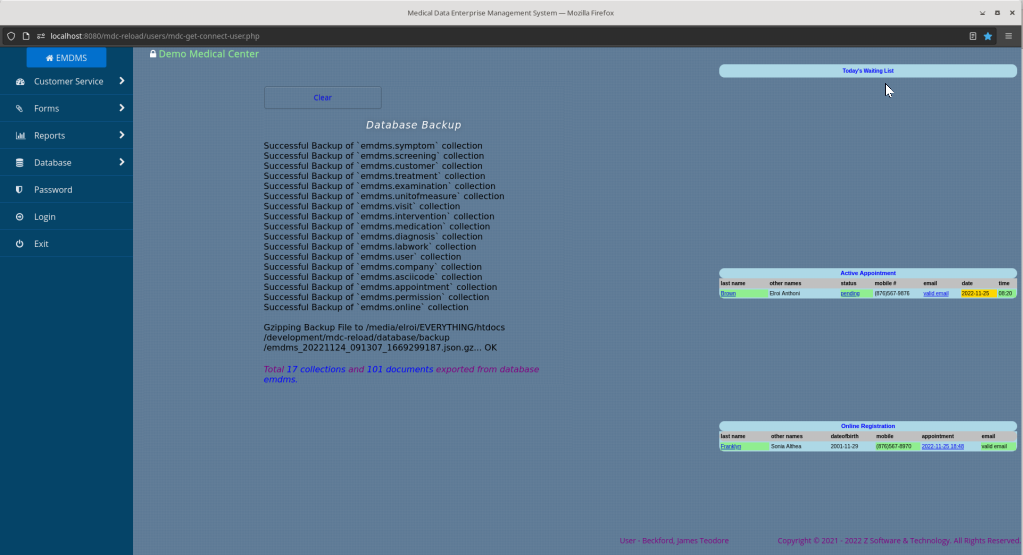This screenshot has width=1023, height=555.
Task: Click the browser URL address field
Action: pyautogui.click(x=496, y=36)
